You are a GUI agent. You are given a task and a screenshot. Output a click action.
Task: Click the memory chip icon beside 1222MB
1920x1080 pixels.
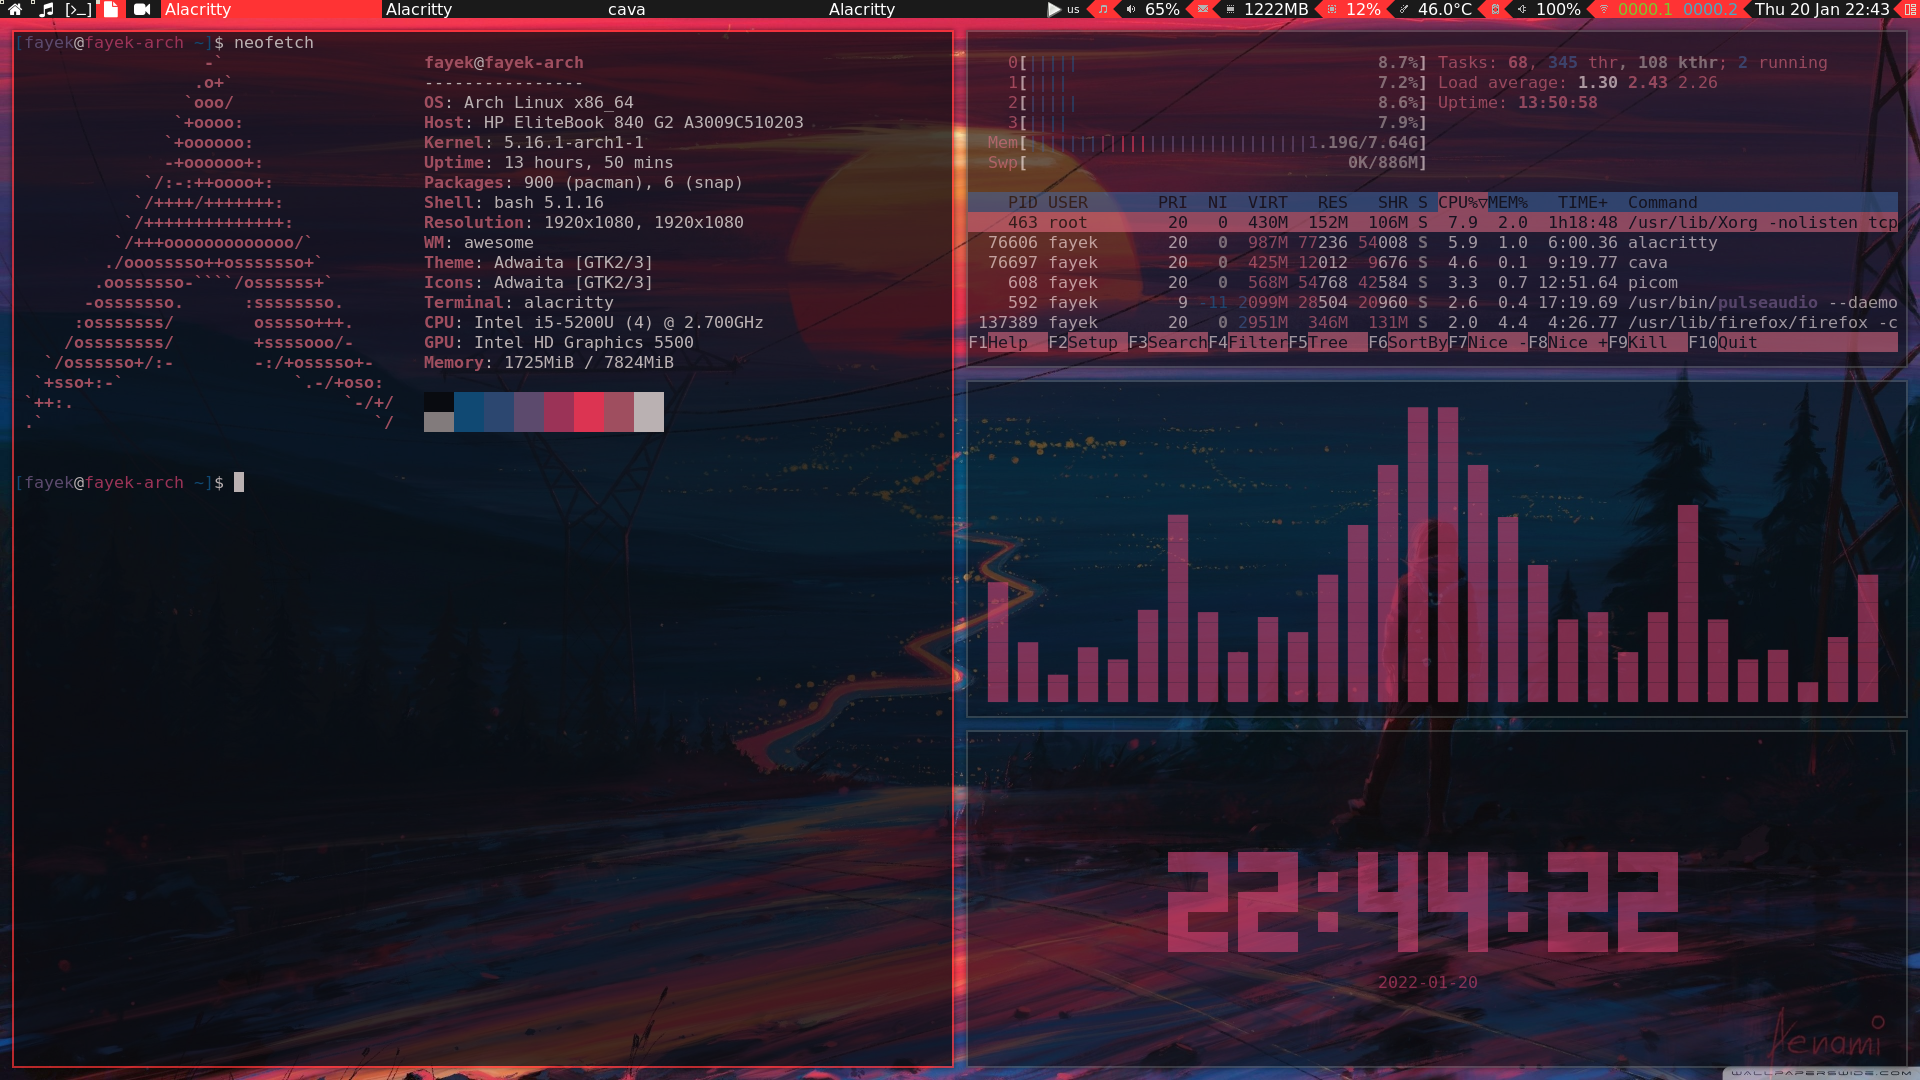[x=1230, y=9]
